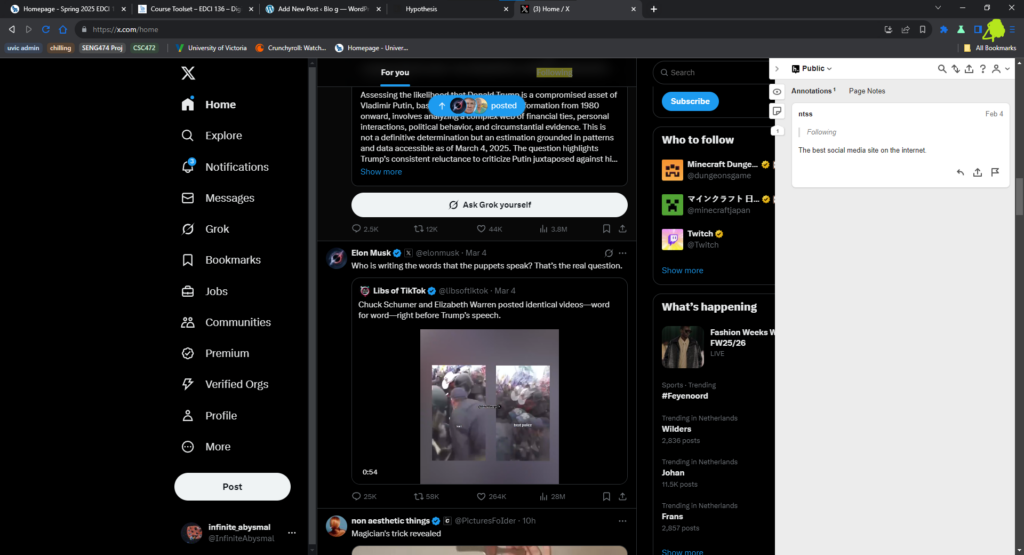Open Communities in the X sidebar
The image size is (1024, 555).
point(225,323)
